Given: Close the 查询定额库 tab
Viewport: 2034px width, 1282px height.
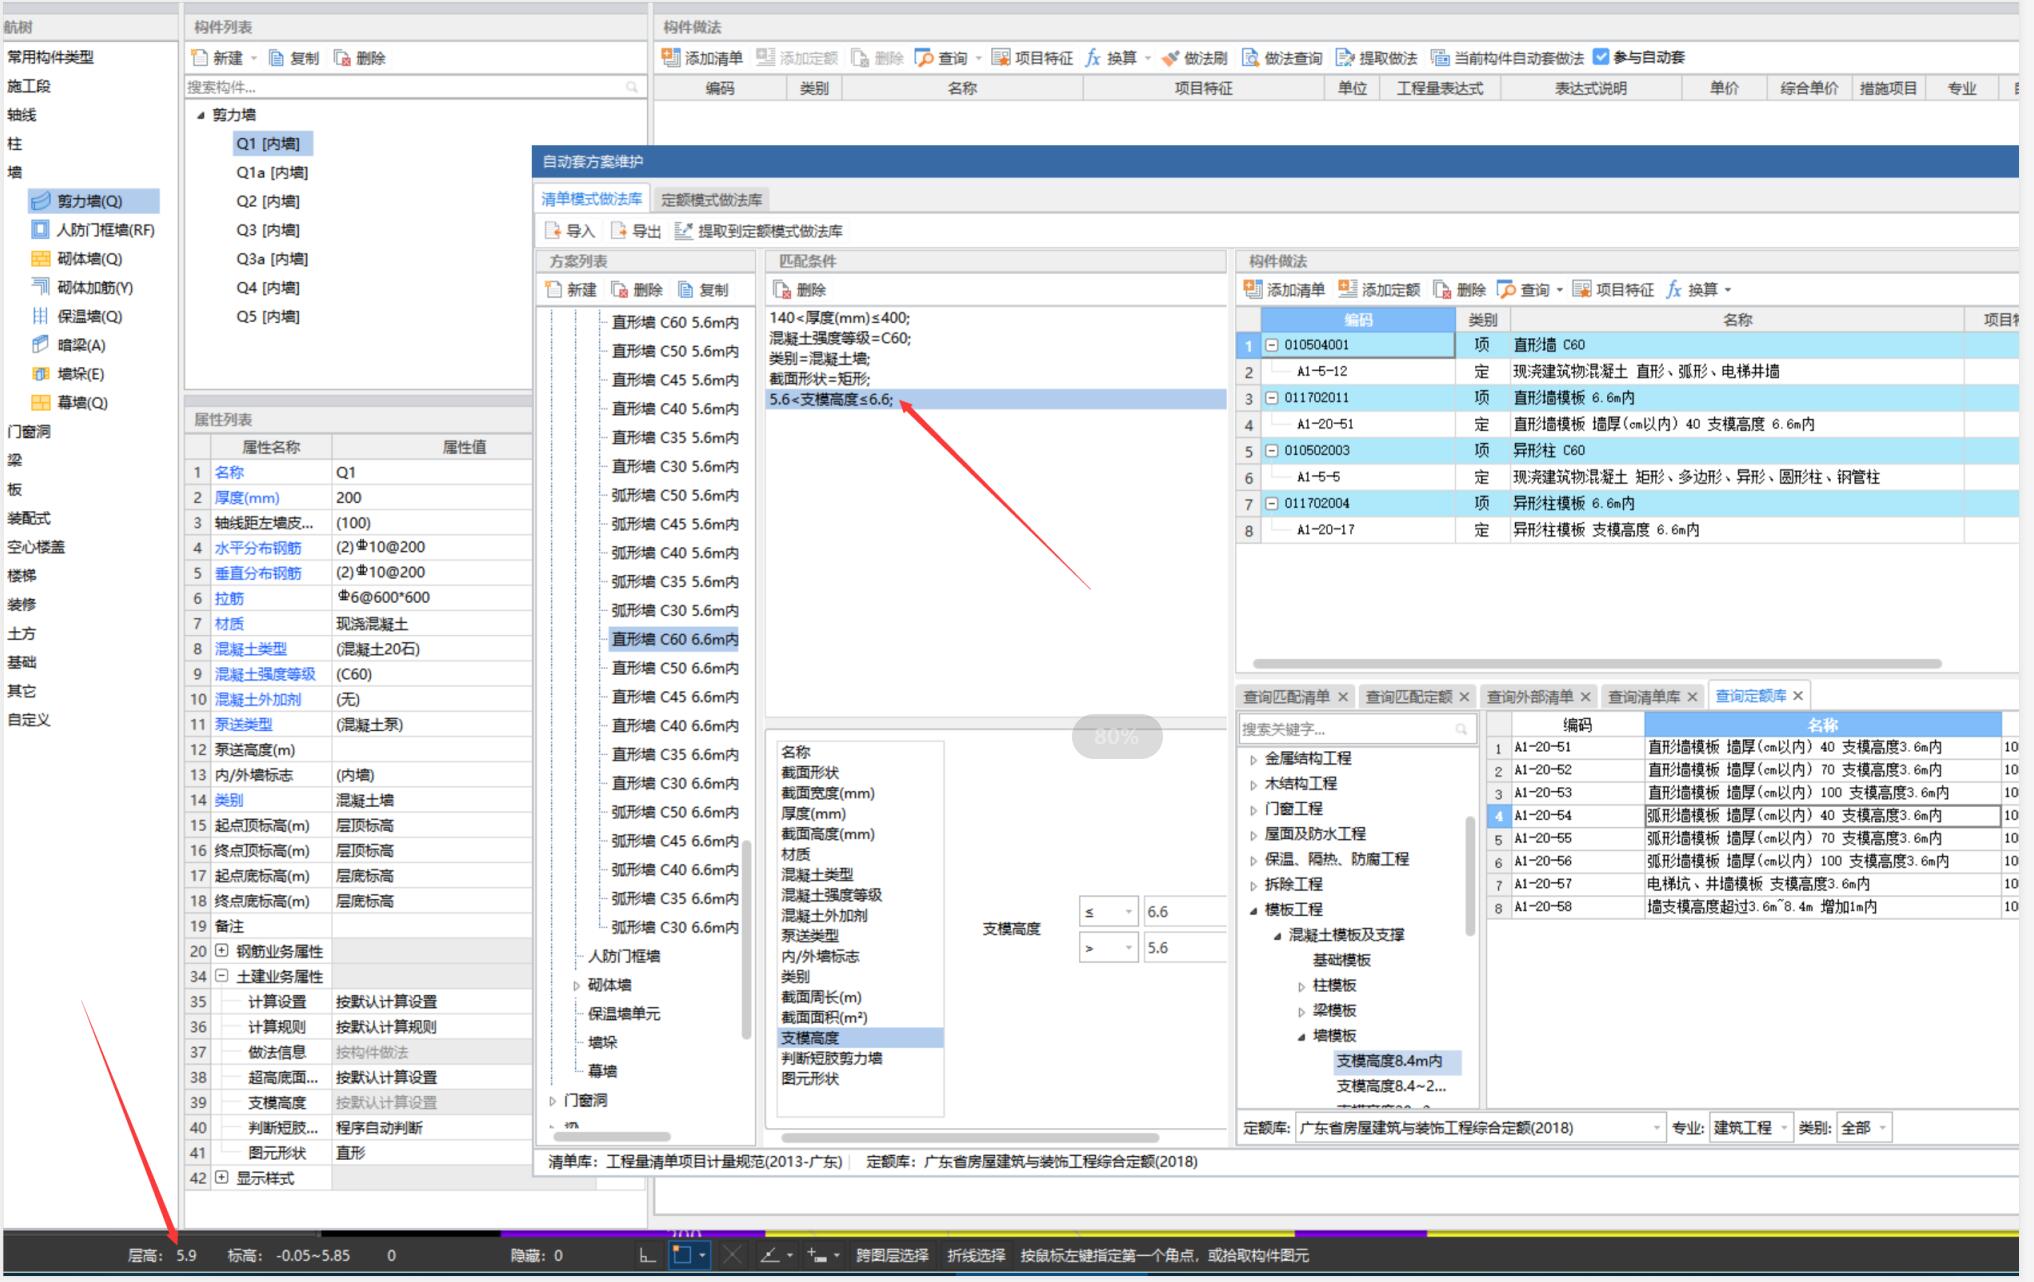Looking at the screenshot, I should click(1798, 696).
